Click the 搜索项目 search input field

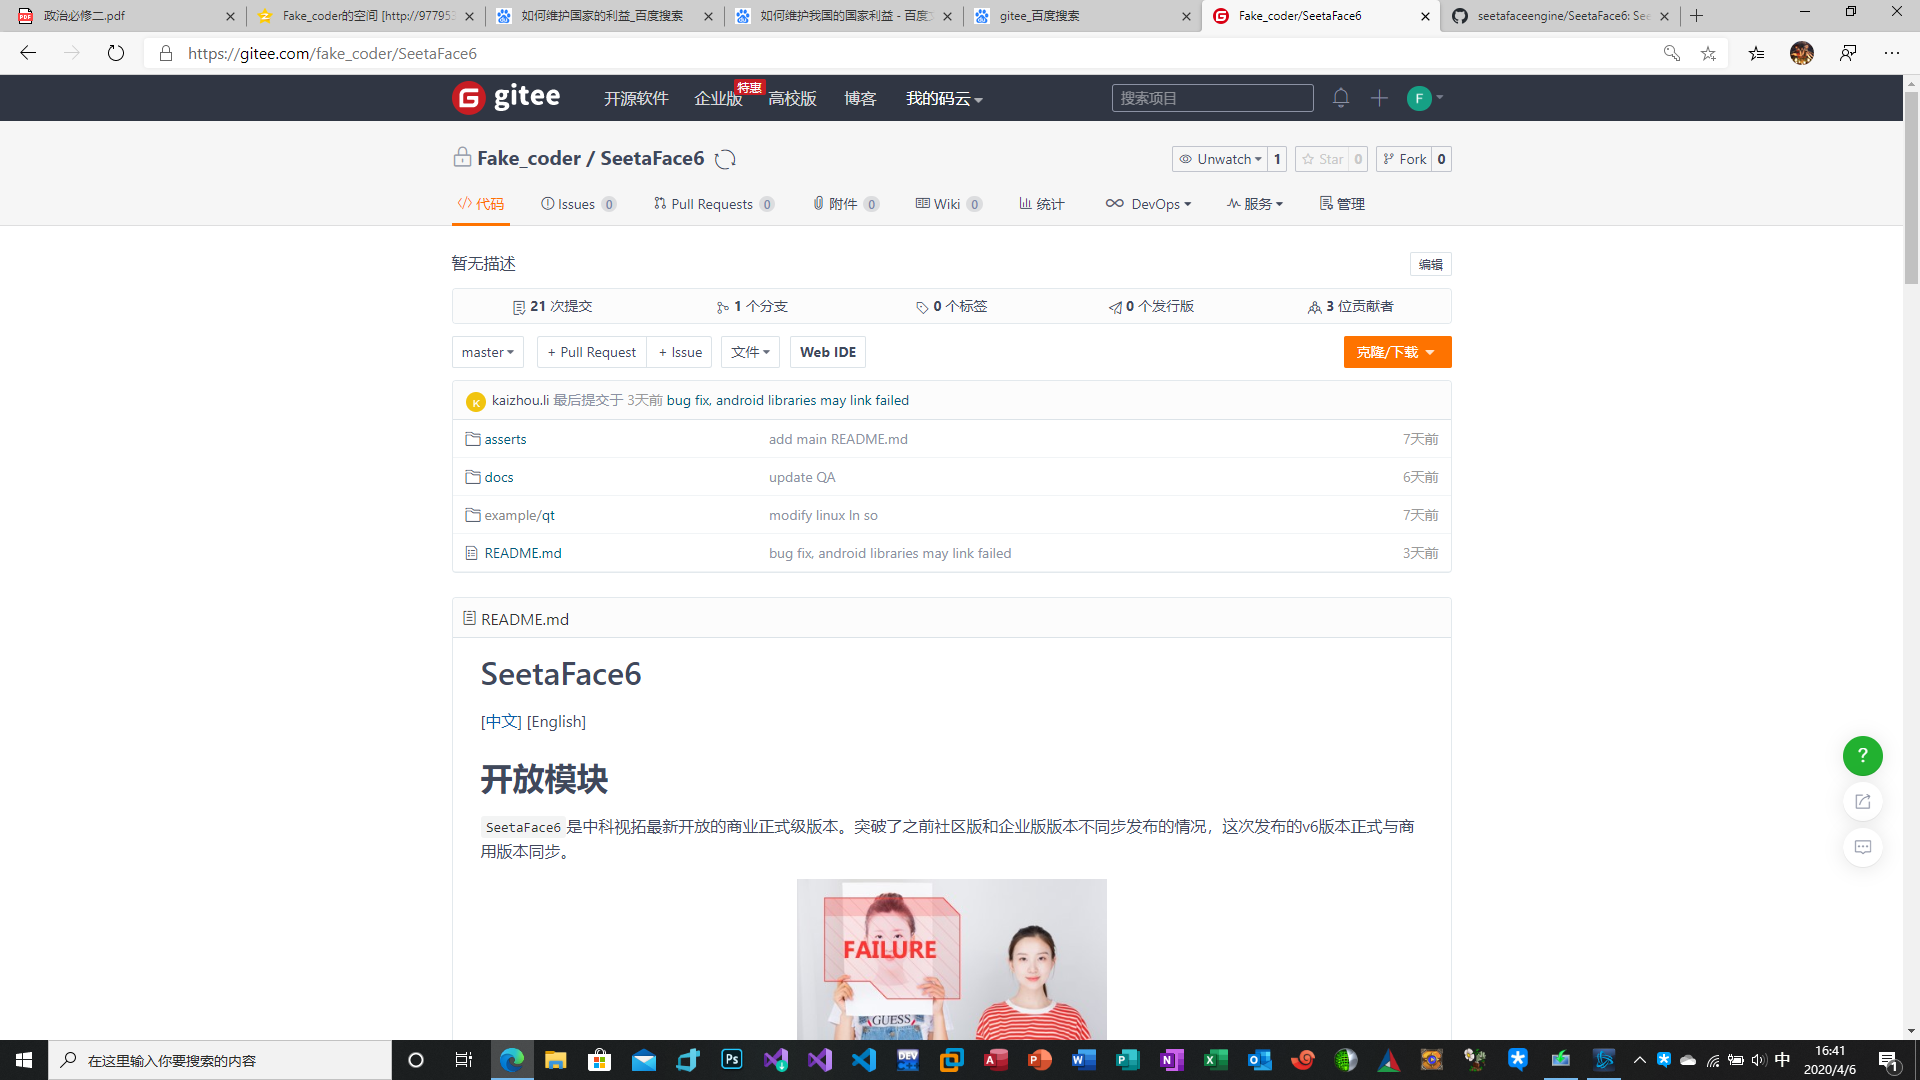click(1212, 98)
